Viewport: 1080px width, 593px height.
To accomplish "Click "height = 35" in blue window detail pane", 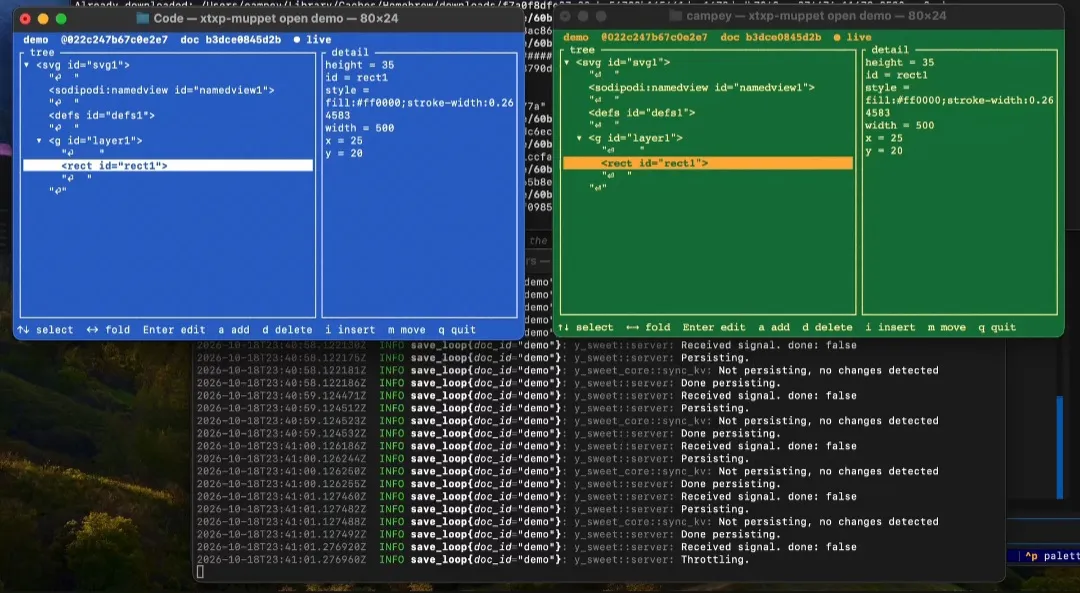I will coord(360,65).
